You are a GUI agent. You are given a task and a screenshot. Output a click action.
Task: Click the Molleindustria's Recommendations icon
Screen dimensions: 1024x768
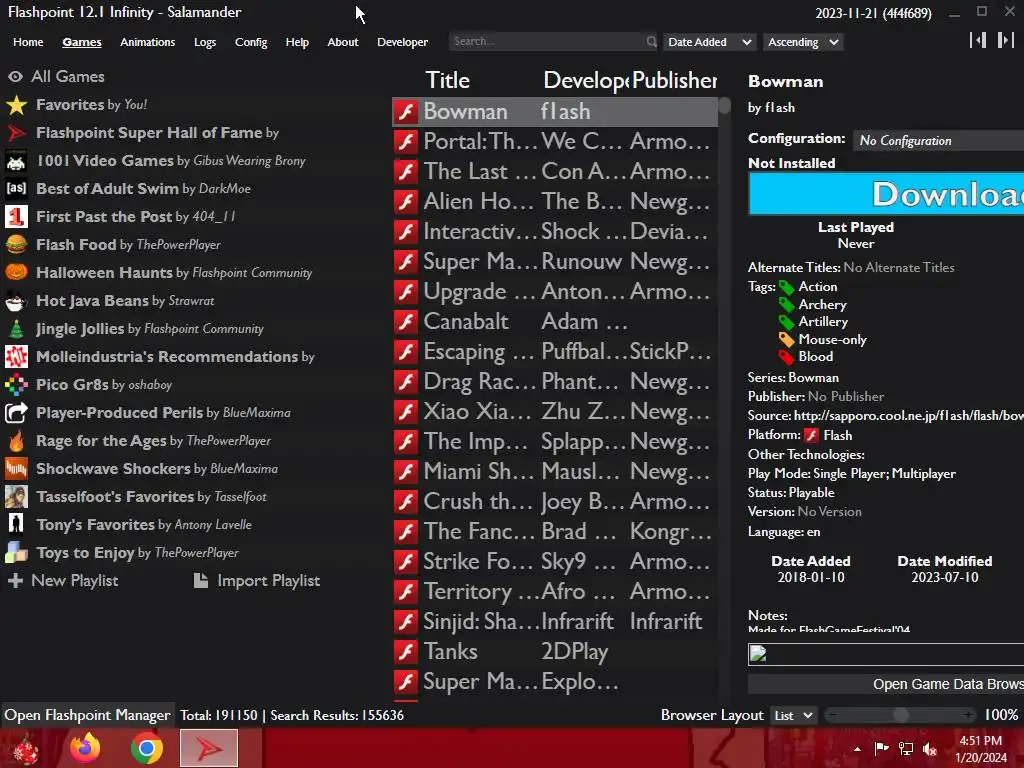16,357
